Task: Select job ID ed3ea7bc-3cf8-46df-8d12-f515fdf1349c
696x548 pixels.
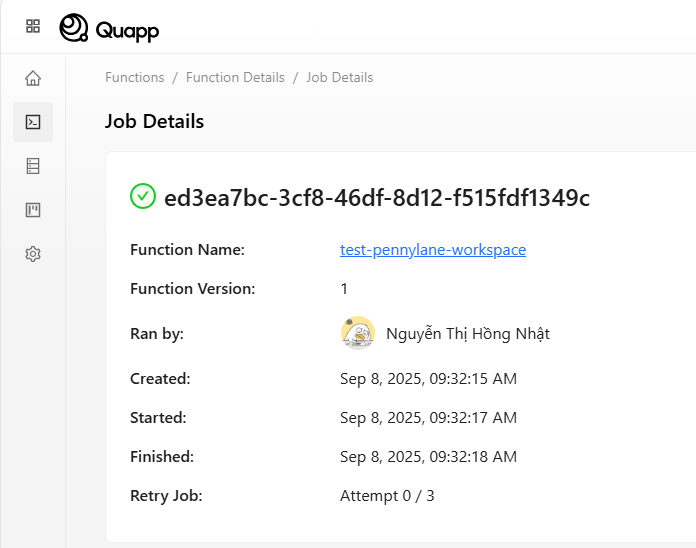Action: tap(377, 197)
